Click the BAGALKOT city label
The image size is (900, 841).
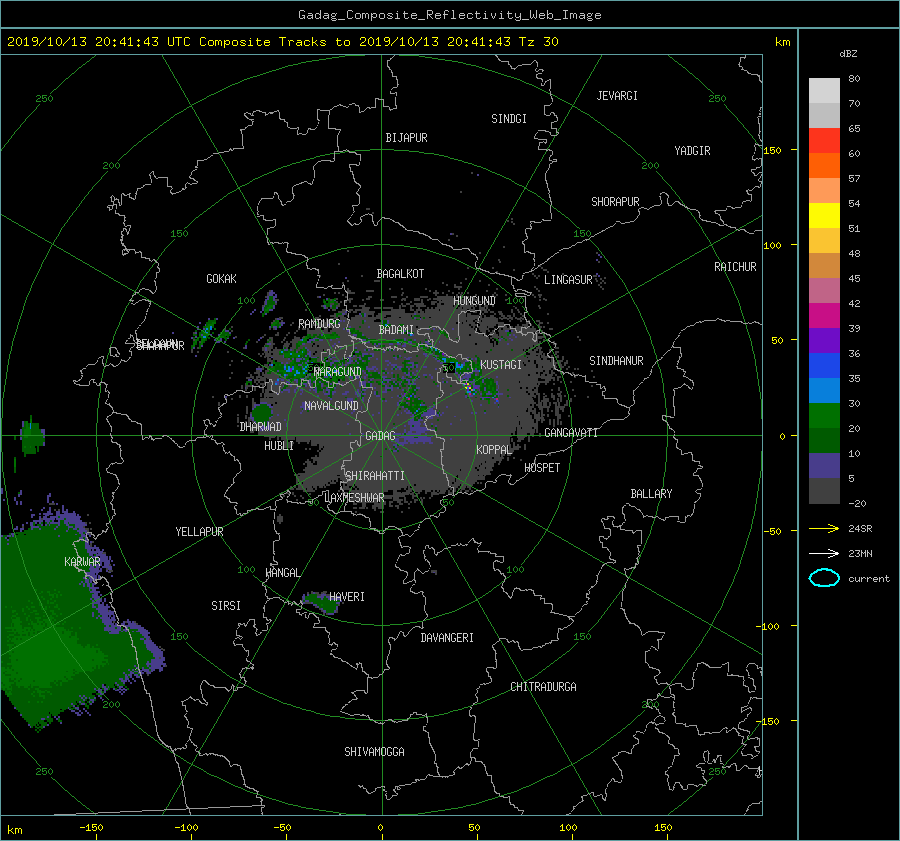[x=400, y=274]
